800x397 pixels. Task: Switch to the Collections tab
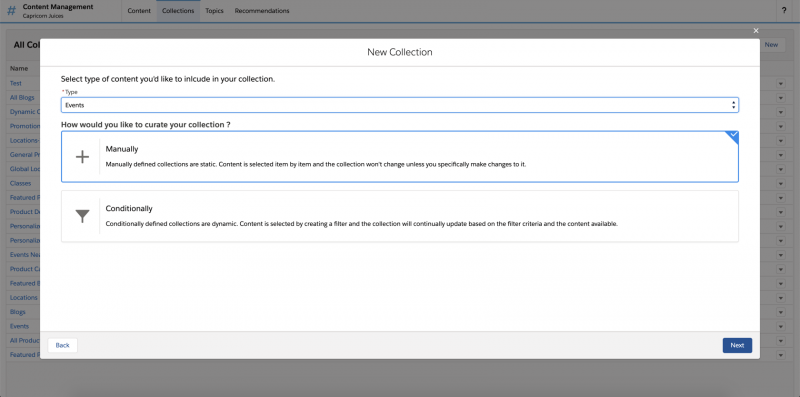tap(178, 11)
